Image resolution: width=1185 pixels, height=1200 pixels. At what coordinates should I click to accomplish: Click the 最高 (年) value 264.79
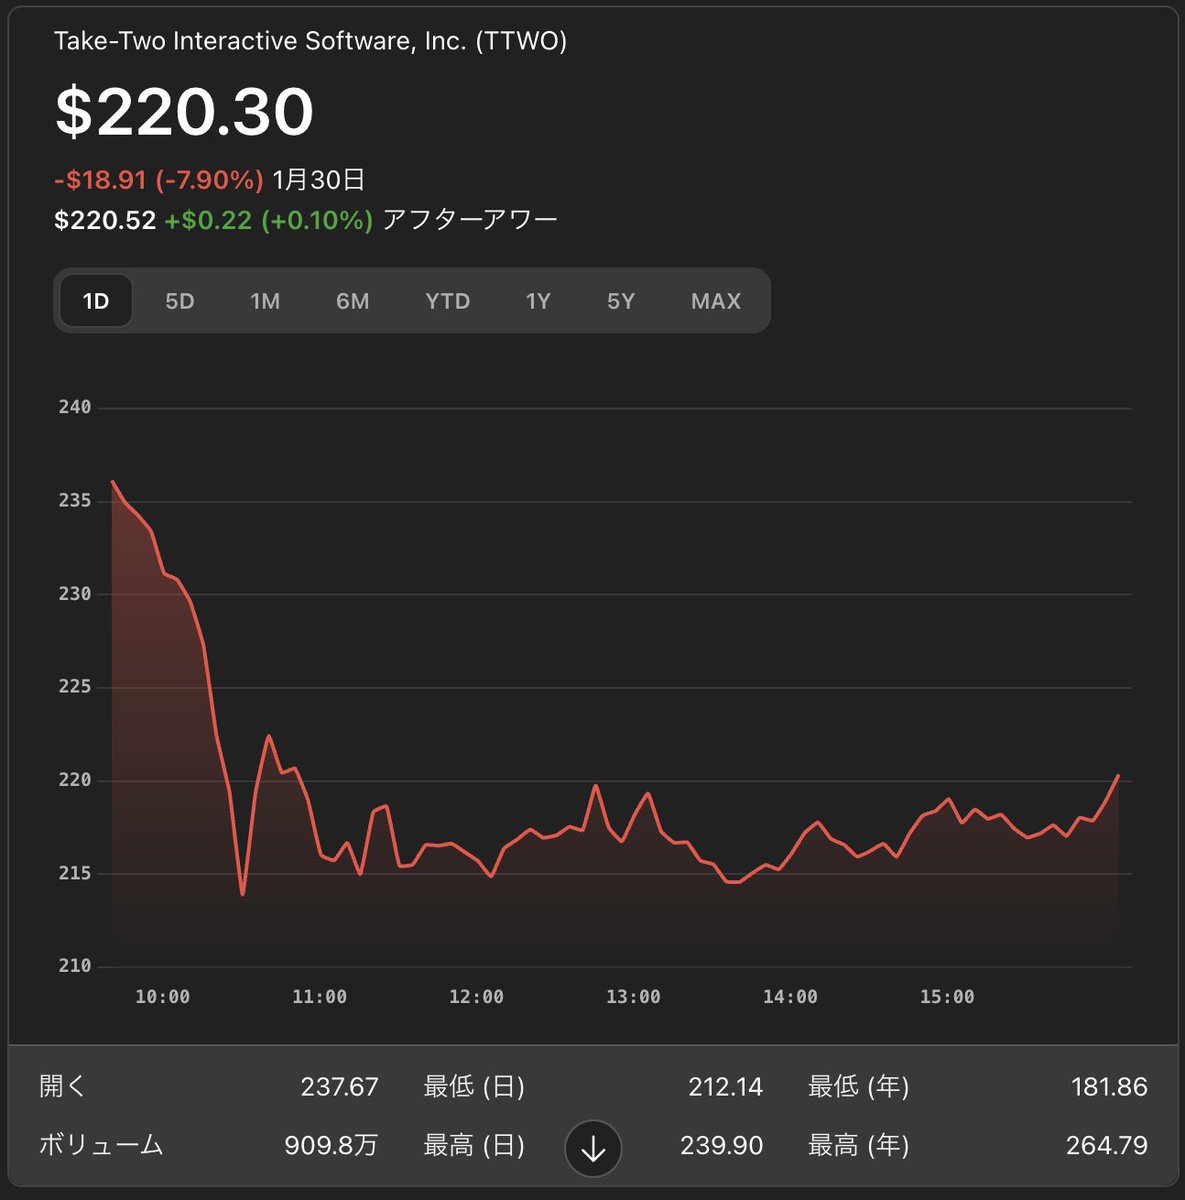(x=1107, y=1145)
